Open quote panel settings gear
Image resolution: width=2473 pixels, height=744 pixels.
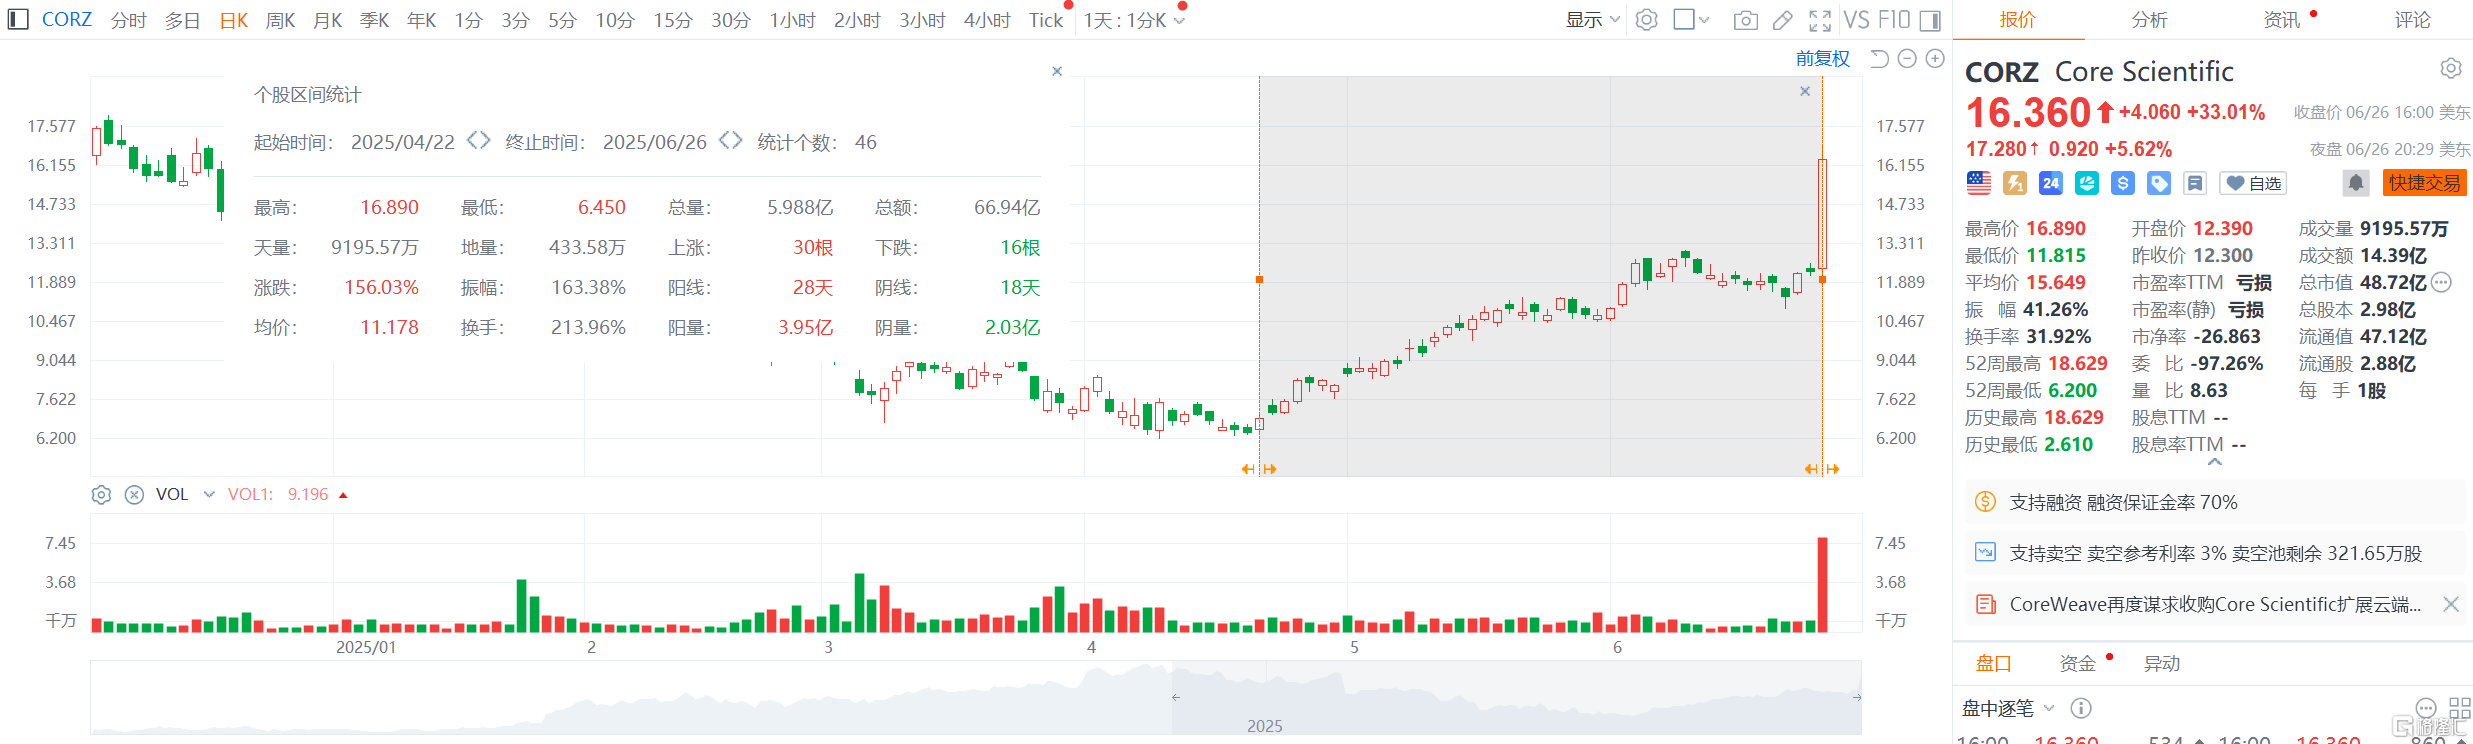coord(2451,68)
